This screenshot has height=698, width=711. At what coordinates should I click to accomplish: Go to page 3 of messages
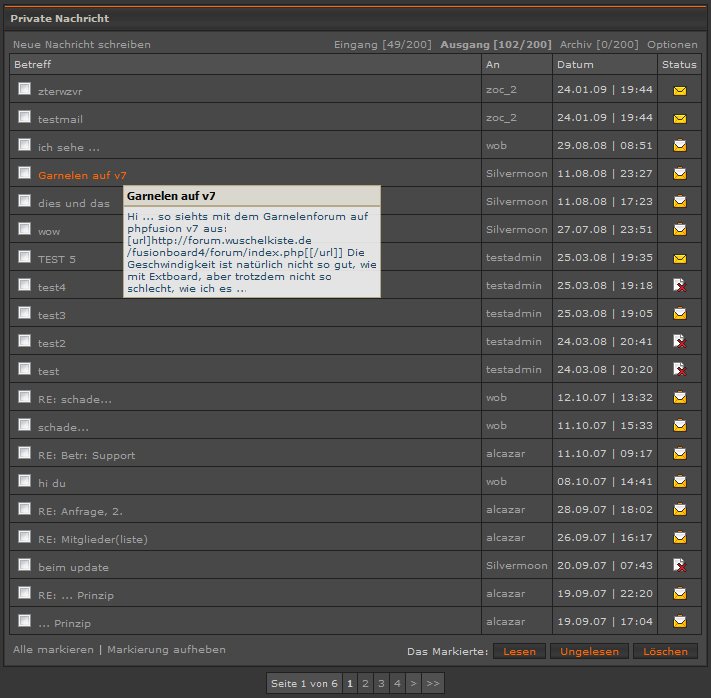click(381, 684)
